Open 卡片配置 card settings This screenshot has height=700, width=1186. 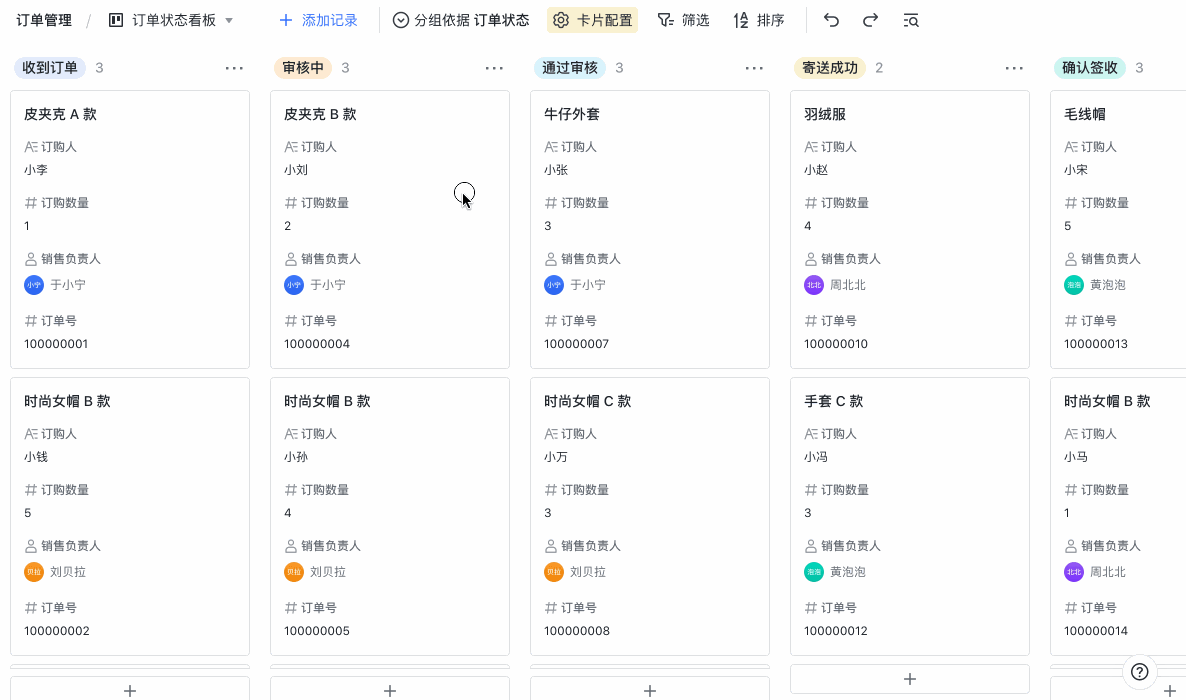pyautogui.click(x=592, y=20)
